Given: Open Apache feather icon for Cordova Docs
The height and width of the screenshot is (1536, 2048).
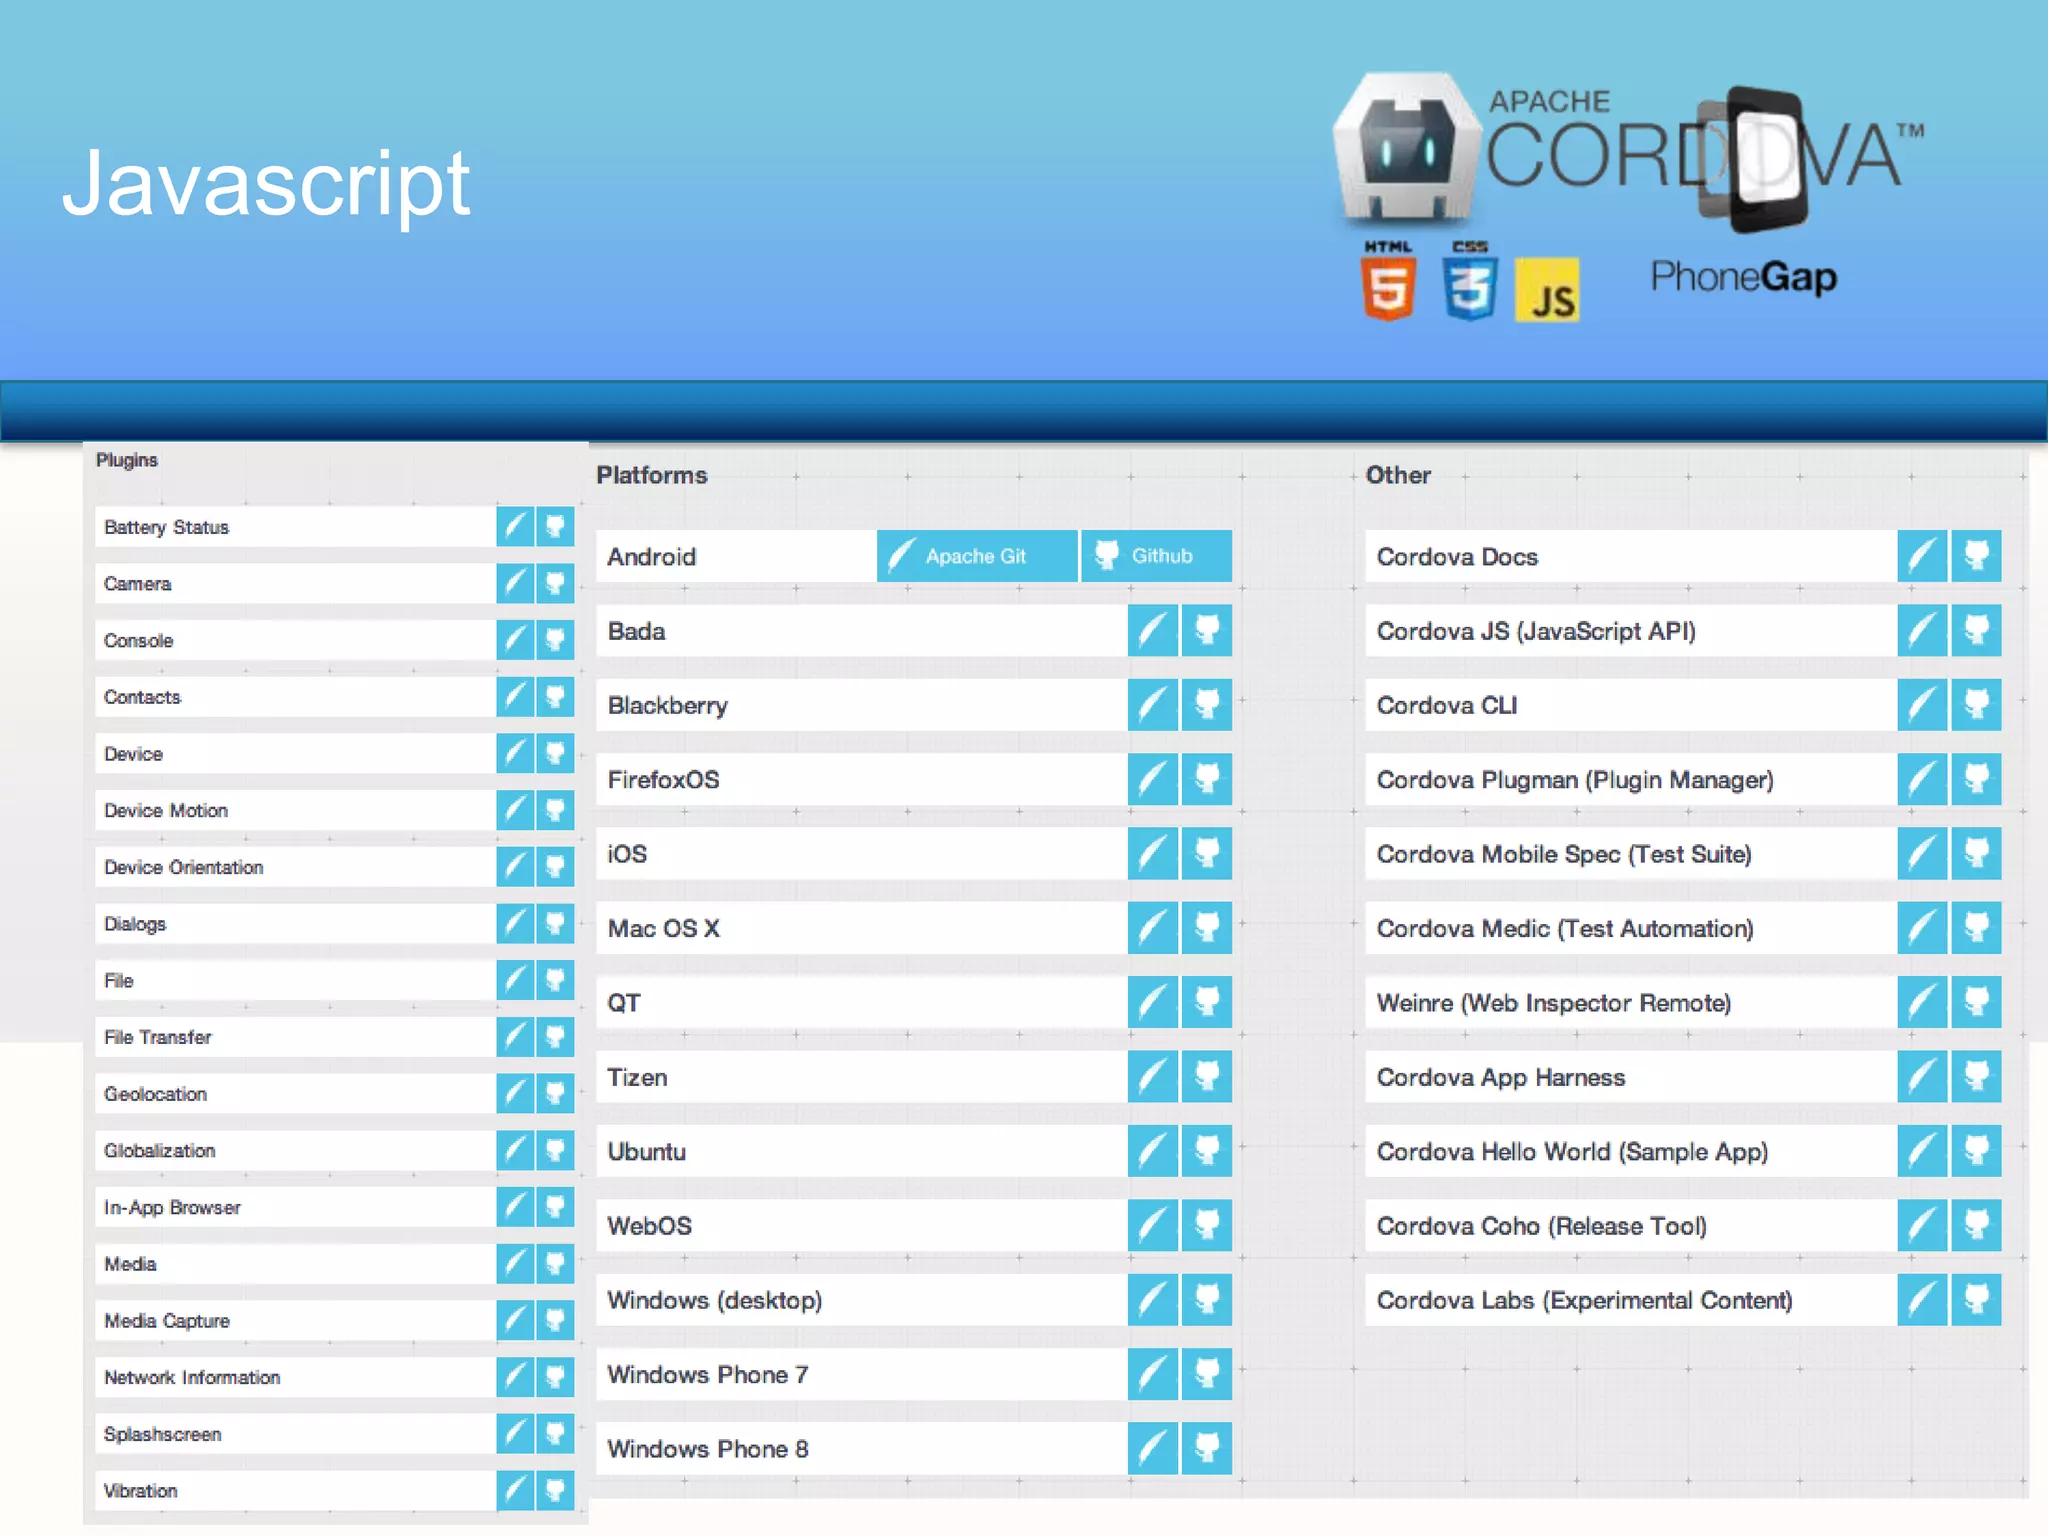Looking at the screenshot, I should (1921, 556).
